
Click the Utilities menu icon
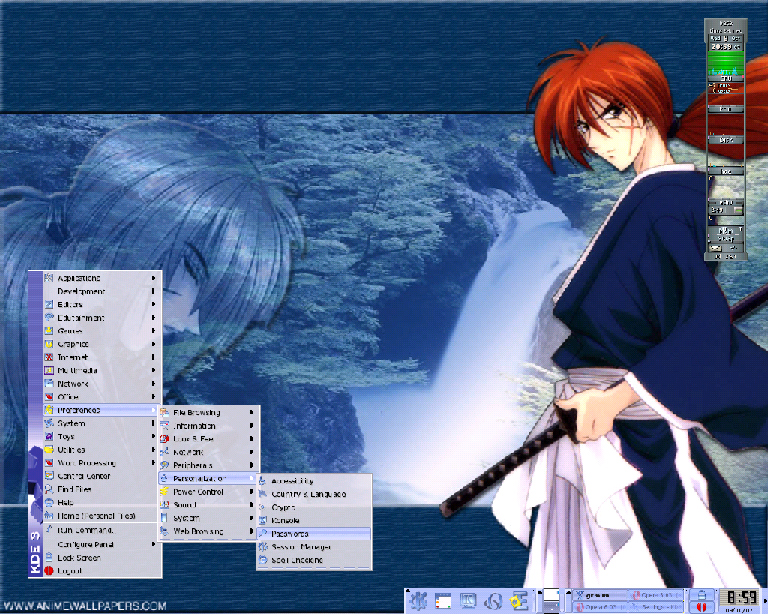pos(49,449)
